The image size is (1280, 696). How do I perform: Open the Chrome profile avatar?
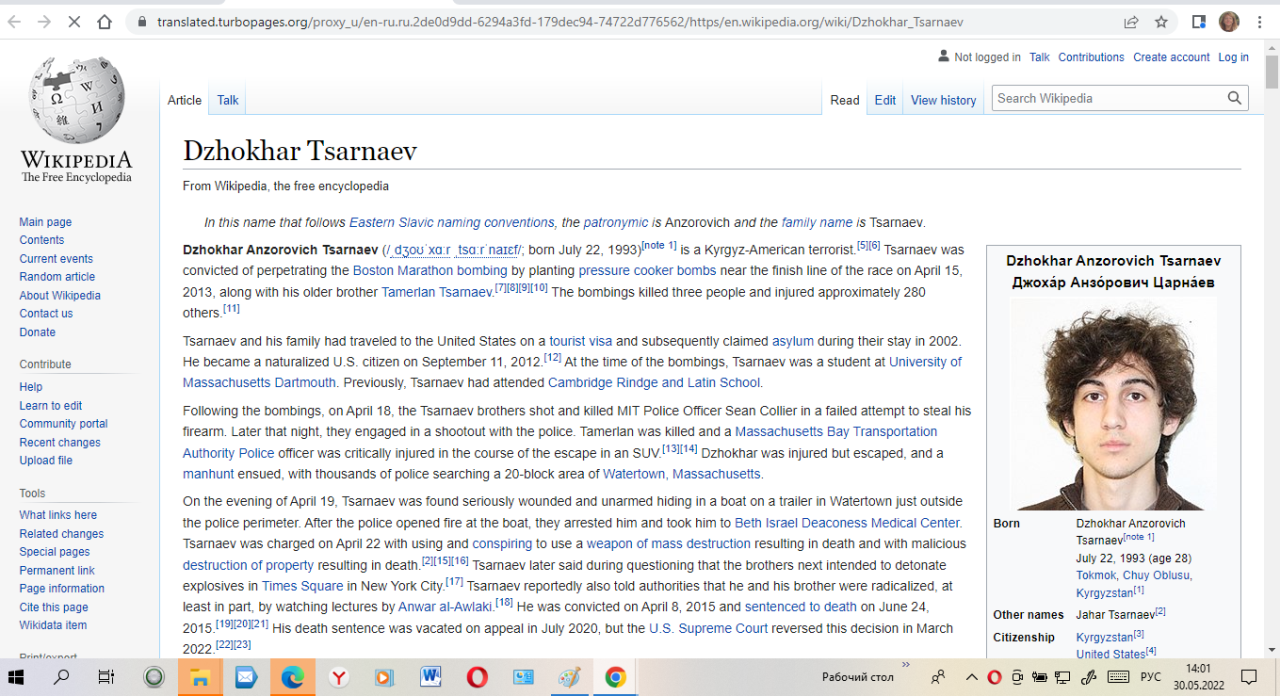1229,22
